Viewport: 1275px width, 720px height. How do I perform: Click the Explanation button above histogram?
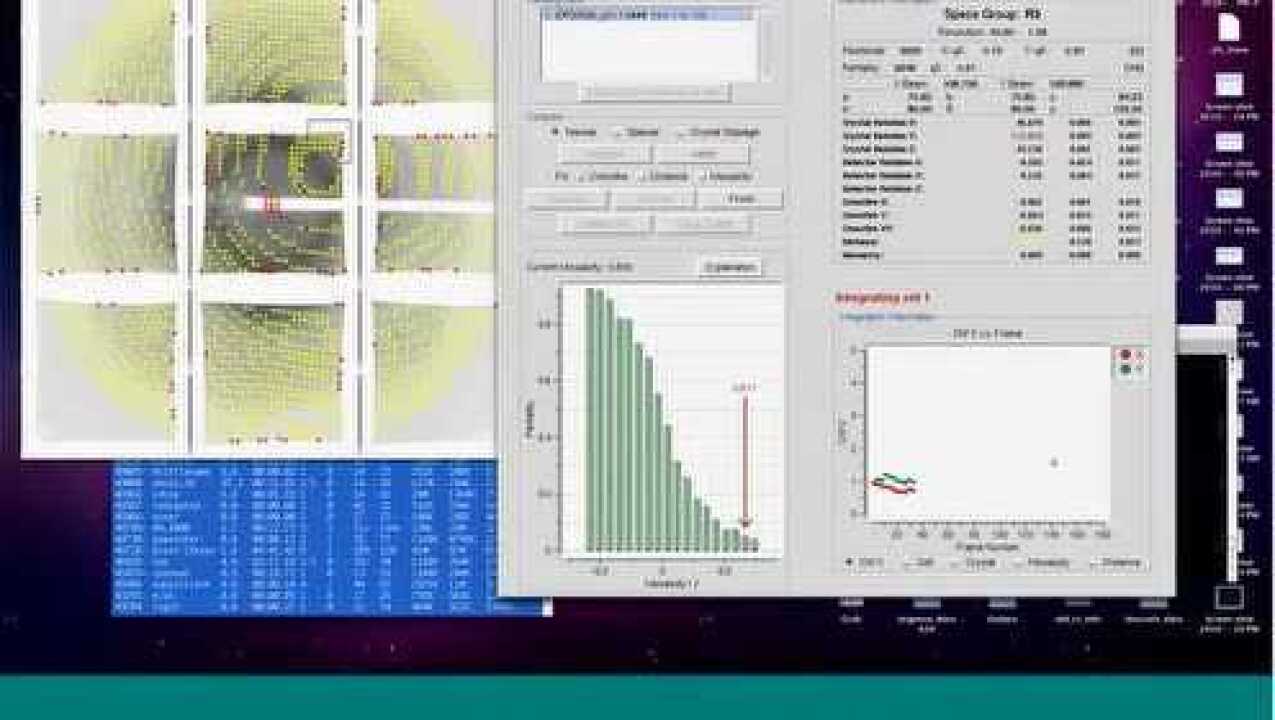tap(730, 267)
